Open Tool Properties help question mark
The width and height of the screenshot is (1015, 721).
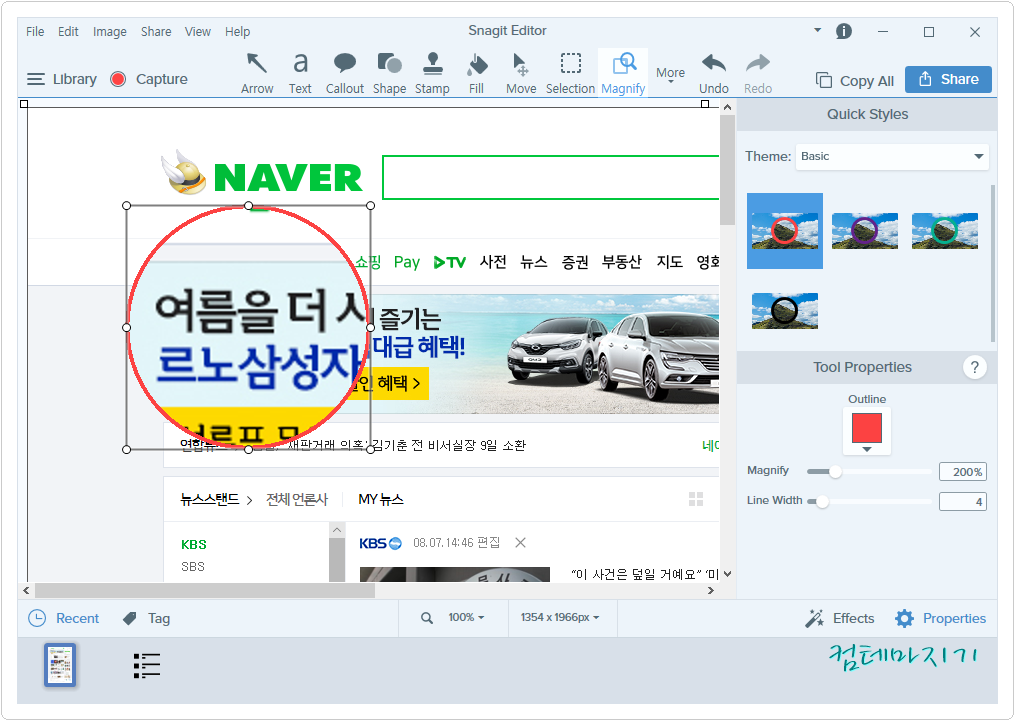(x=974, y=367)
